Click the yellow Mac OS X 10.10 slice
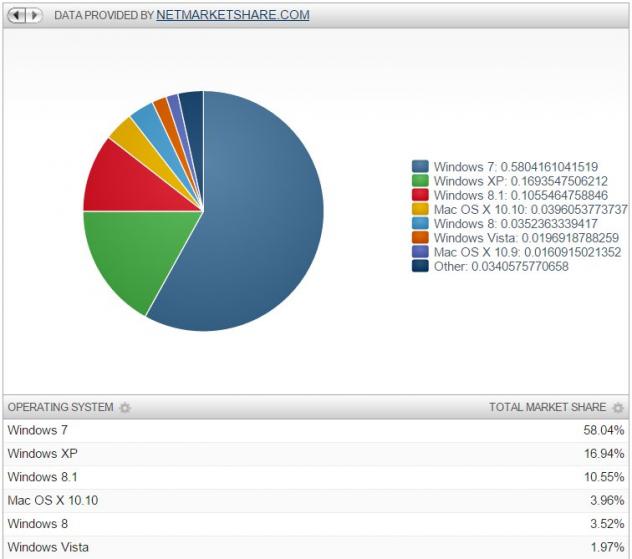632x559 pixels. [x=124, y=134]
